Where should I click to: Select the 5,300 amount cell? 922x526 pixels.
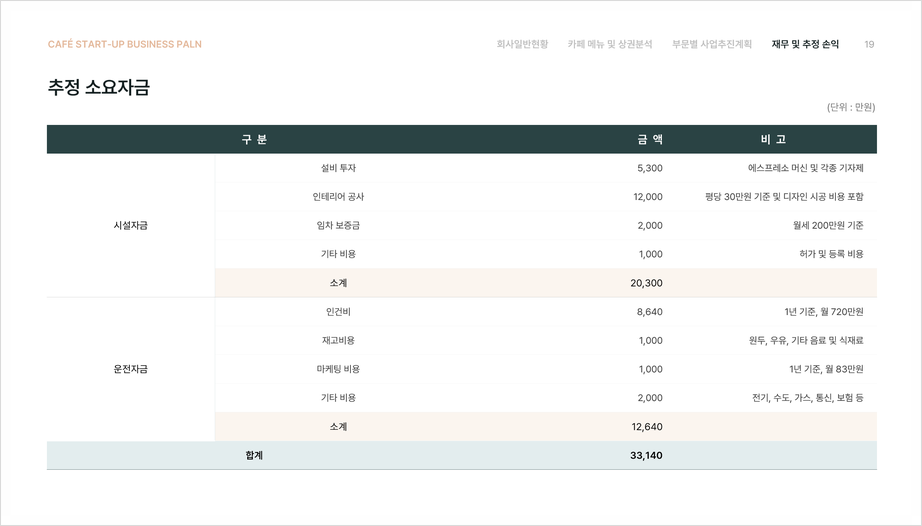(650, 168)
